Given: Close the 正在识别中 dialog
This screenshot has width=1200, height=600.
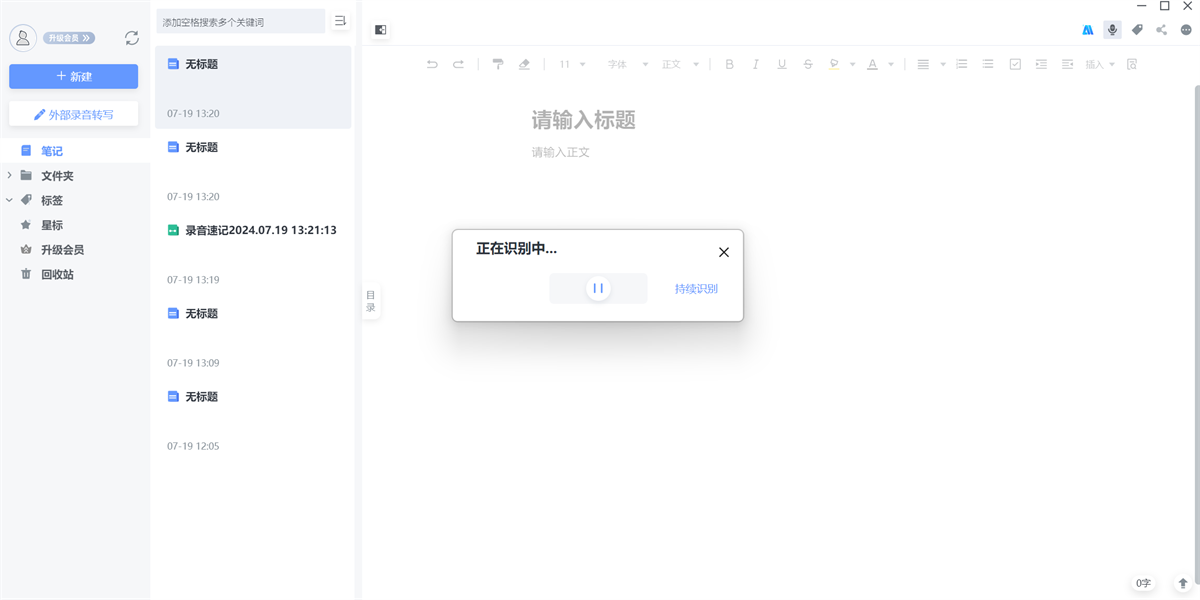Looking at the screenshot, I should [724, 252].
